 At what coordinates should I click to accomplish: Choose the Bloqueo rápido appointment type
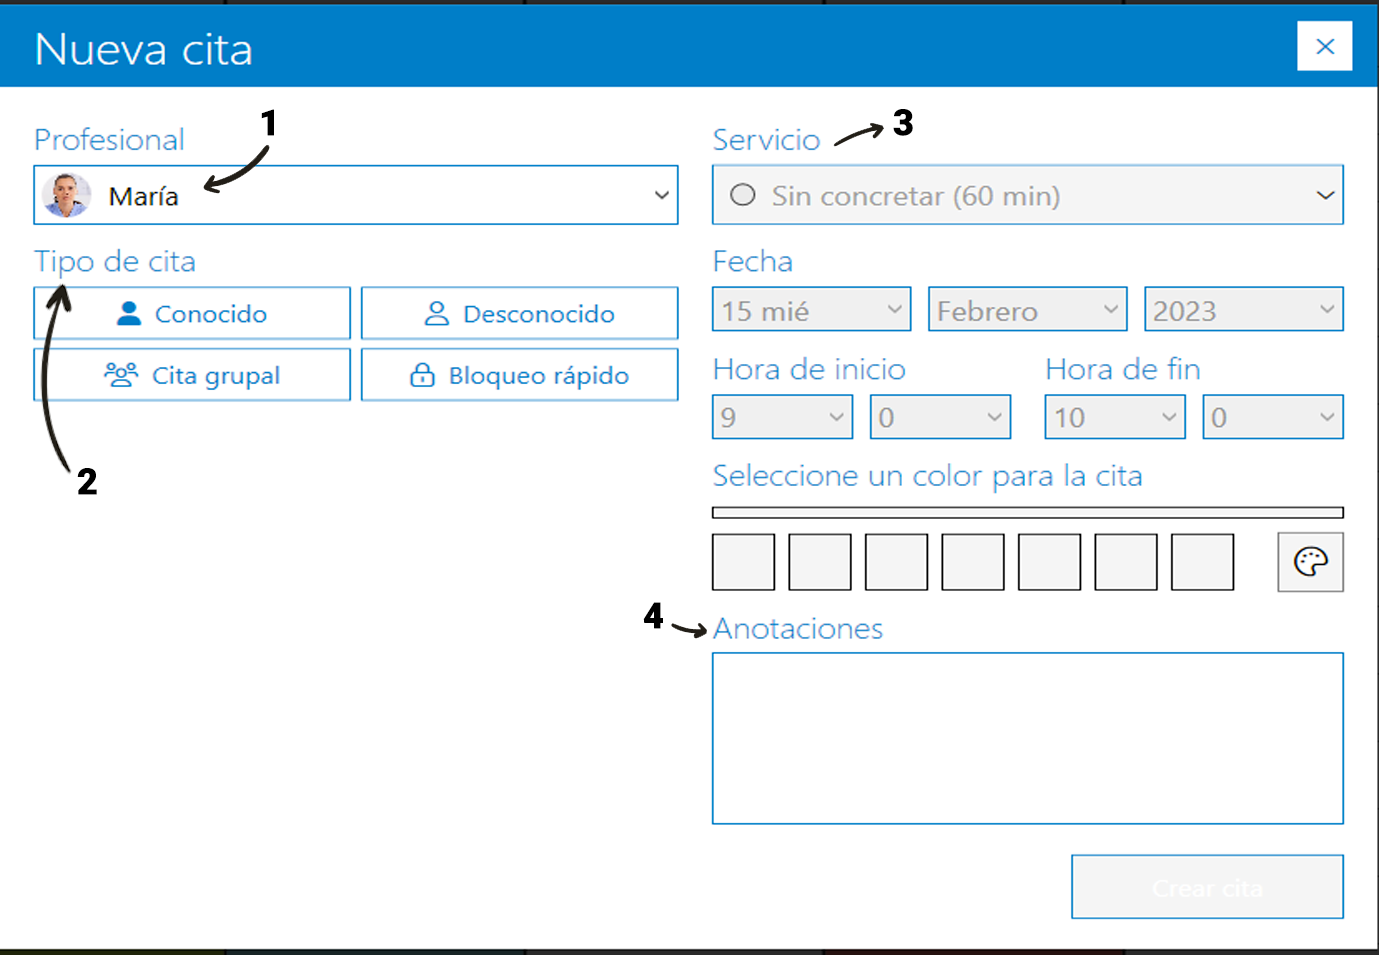519,375
